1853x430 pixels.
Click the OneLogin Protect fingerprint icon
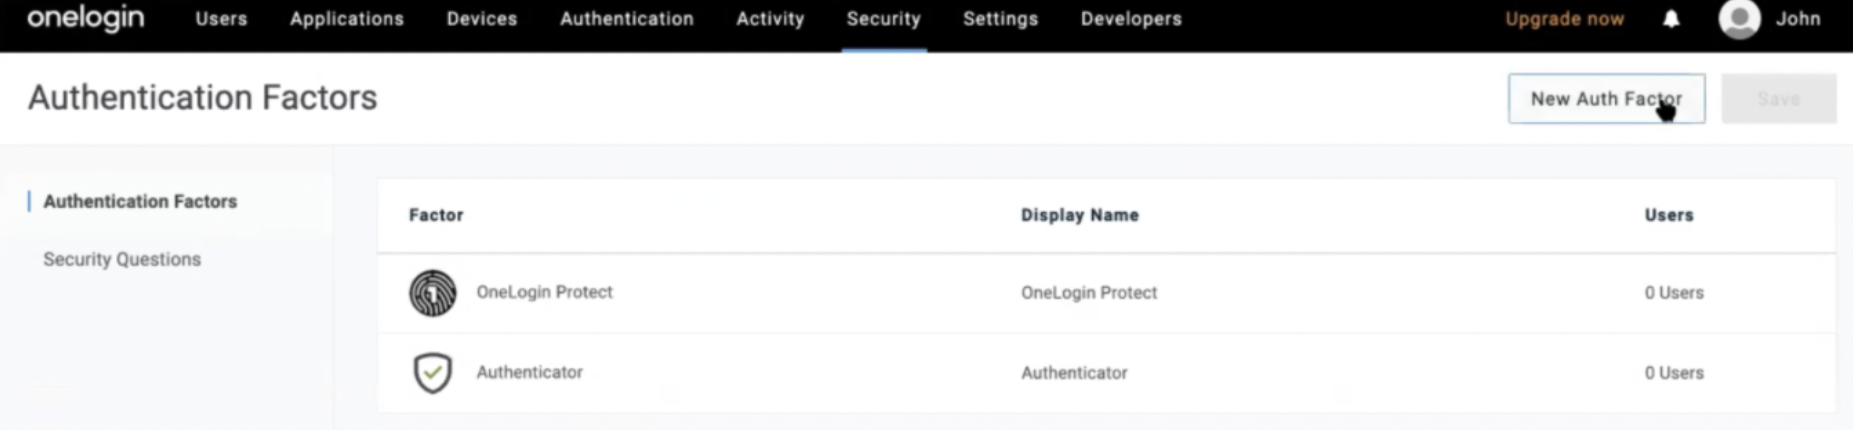click(x=433, y=293)
